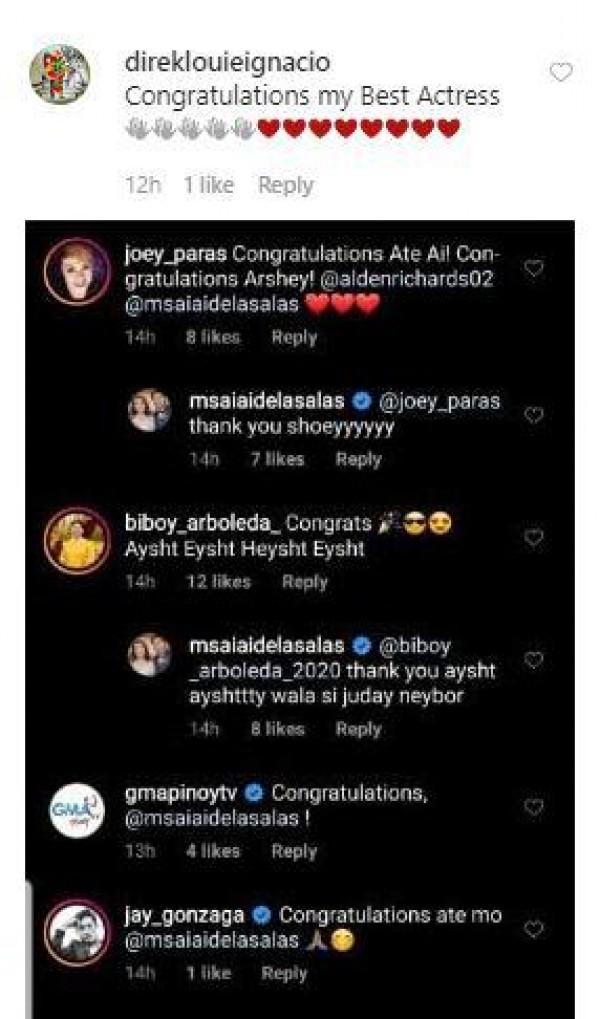Screen dimensions: 600x1019
Task: Tap heart on 'thank you shoeyyyyyy' reply
Action: click(x=534, y=415)
